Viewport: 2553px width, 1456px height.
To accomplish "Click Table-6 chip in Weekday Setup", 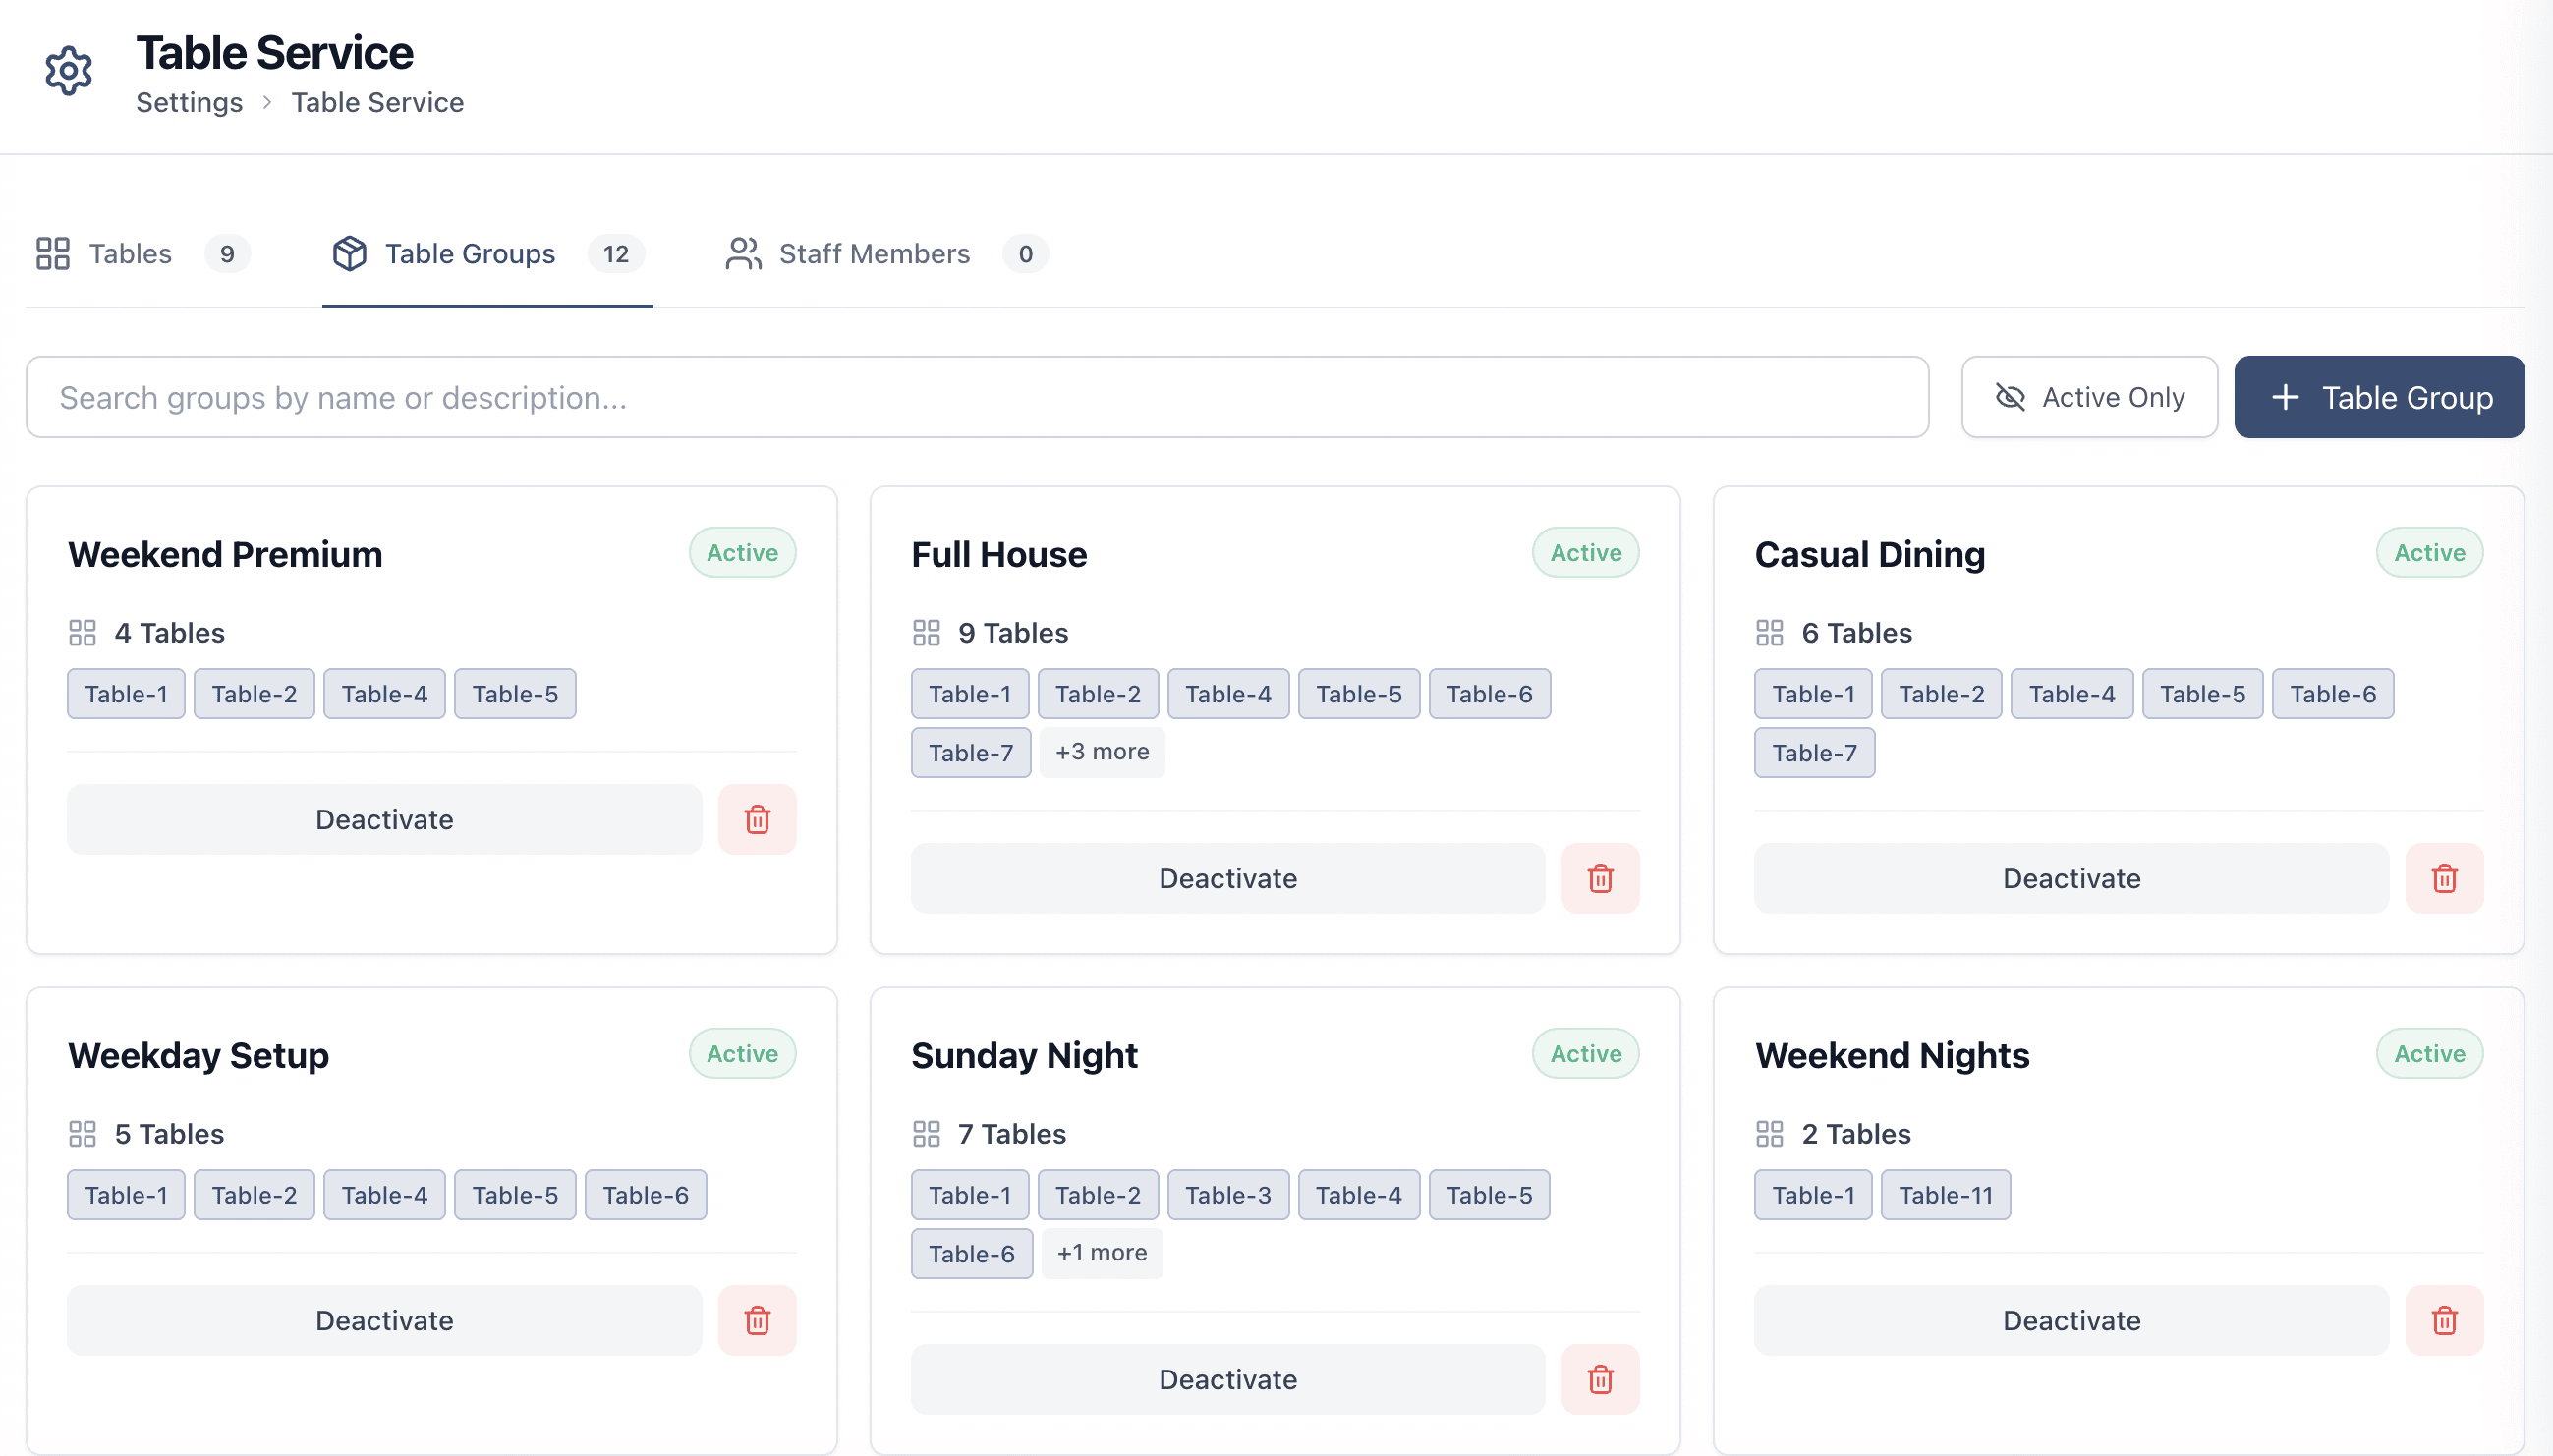I will 645,1195.
